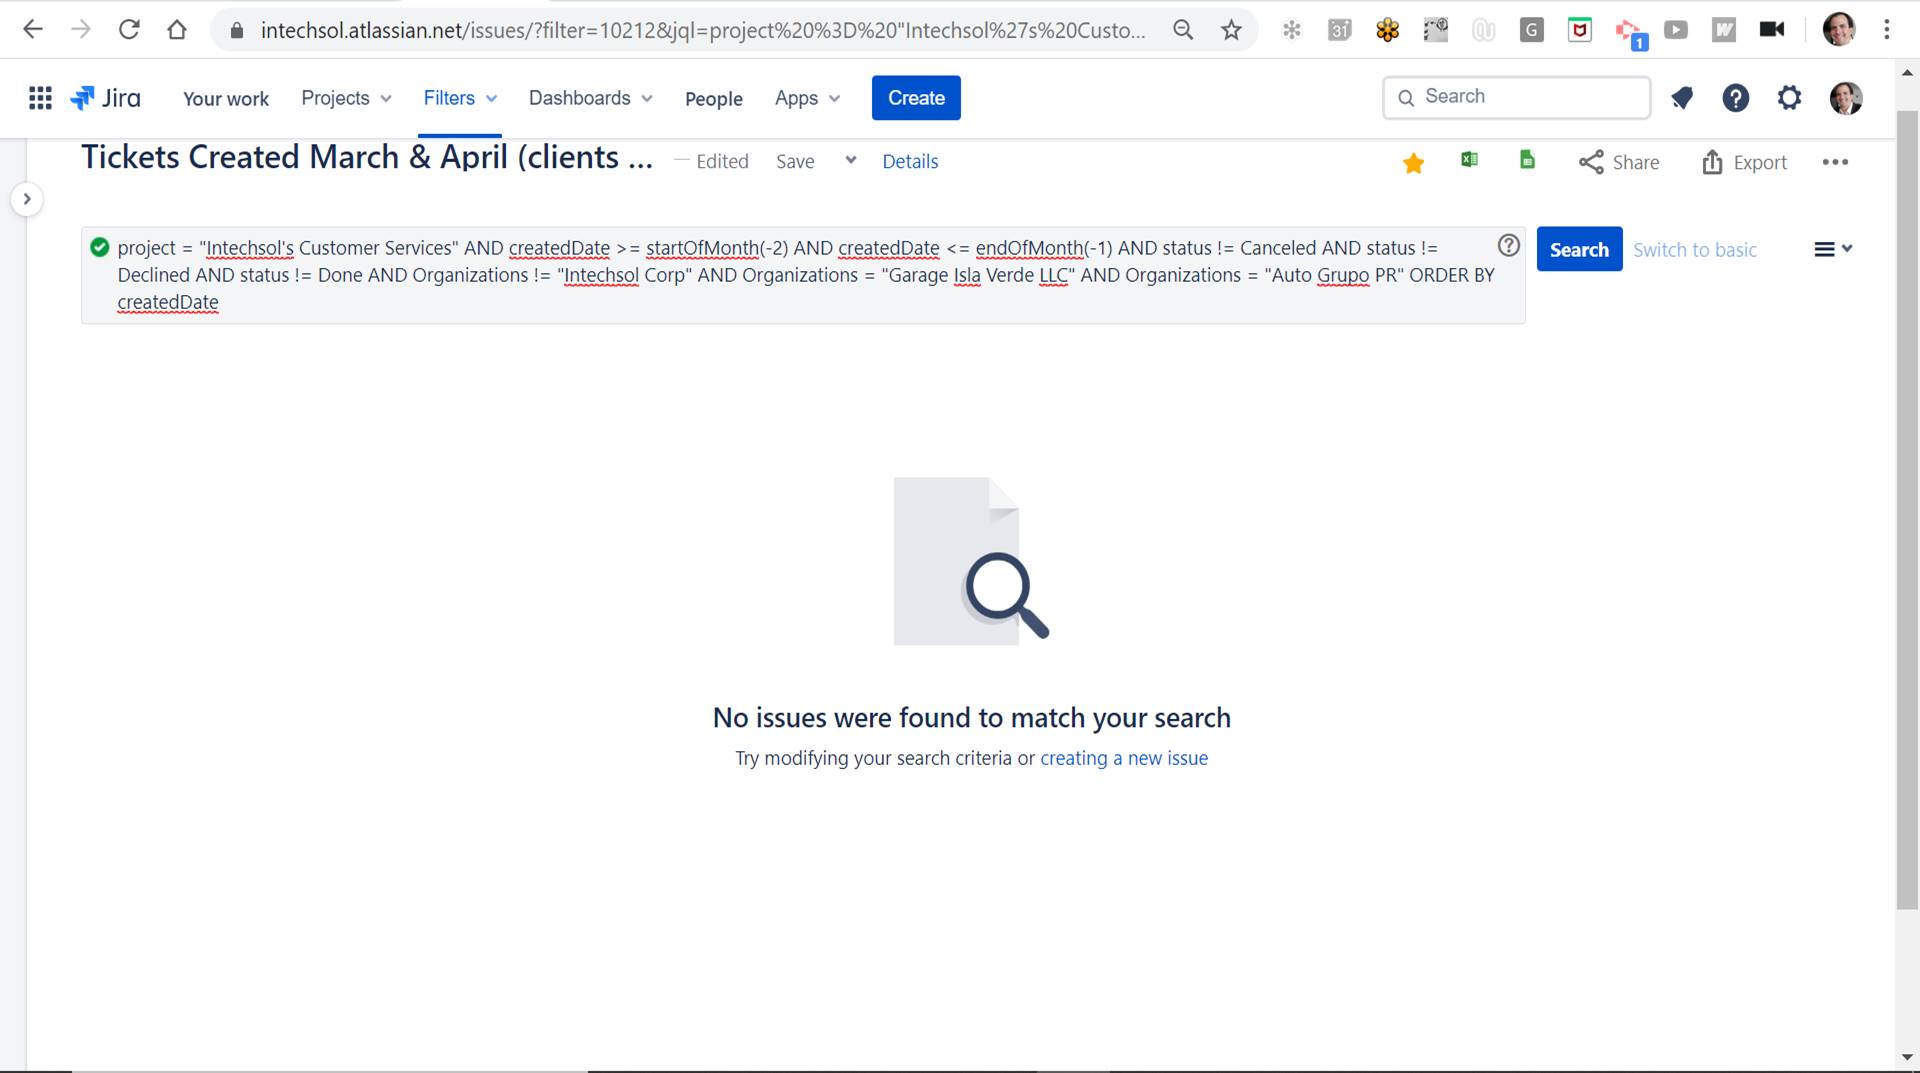The image size is (1920, 1073).
Task: Unstar the filter with the yellow star
Action: (1413, 162)
